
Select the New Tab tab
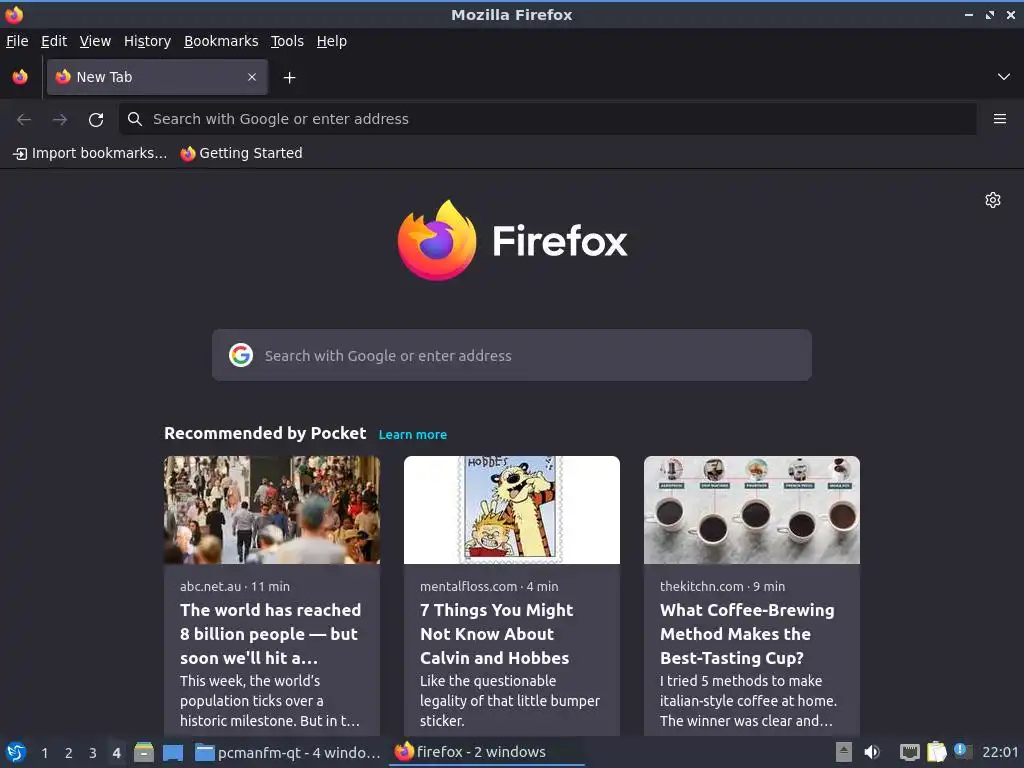tap(157, 77)
